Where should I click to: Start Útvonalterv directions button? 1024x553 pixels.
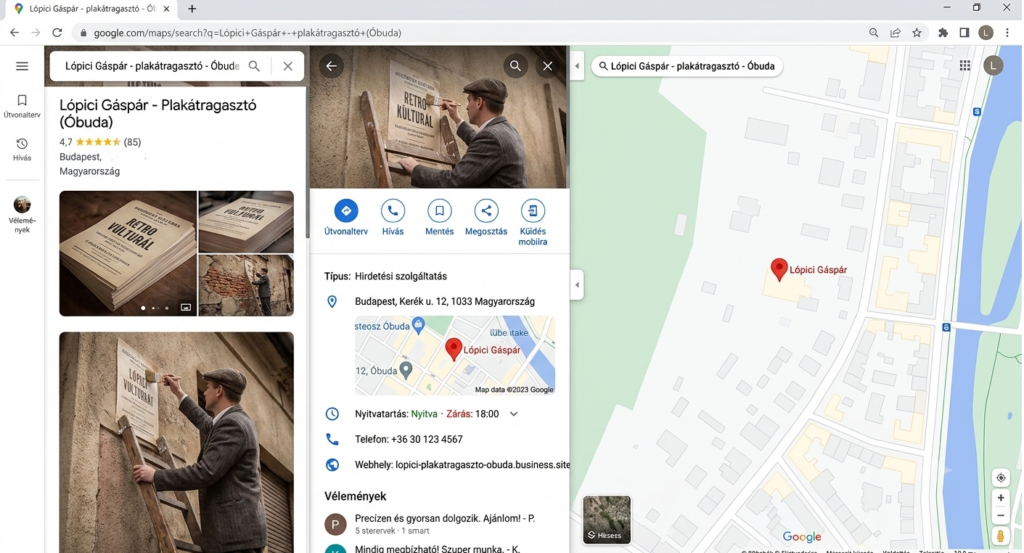[346, 217]
